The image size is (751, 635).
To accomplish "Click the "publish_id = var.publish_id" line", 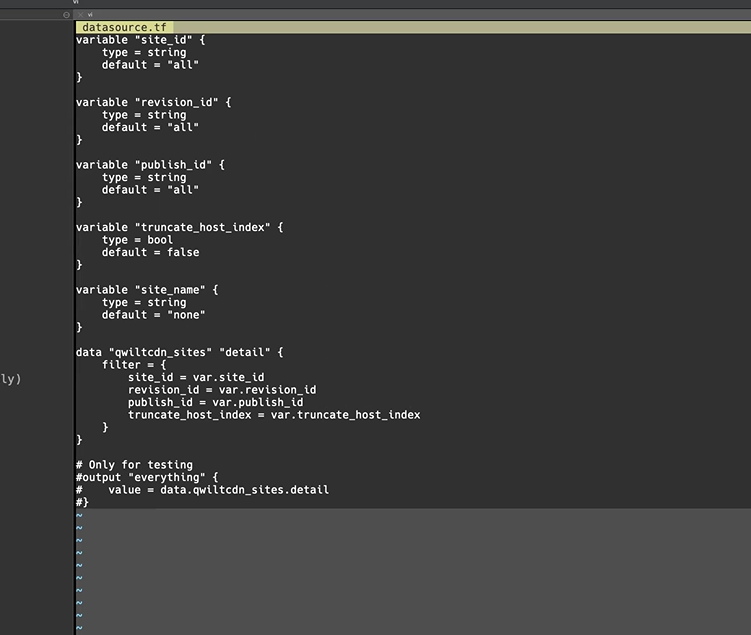I will click(x=215, y=402).
